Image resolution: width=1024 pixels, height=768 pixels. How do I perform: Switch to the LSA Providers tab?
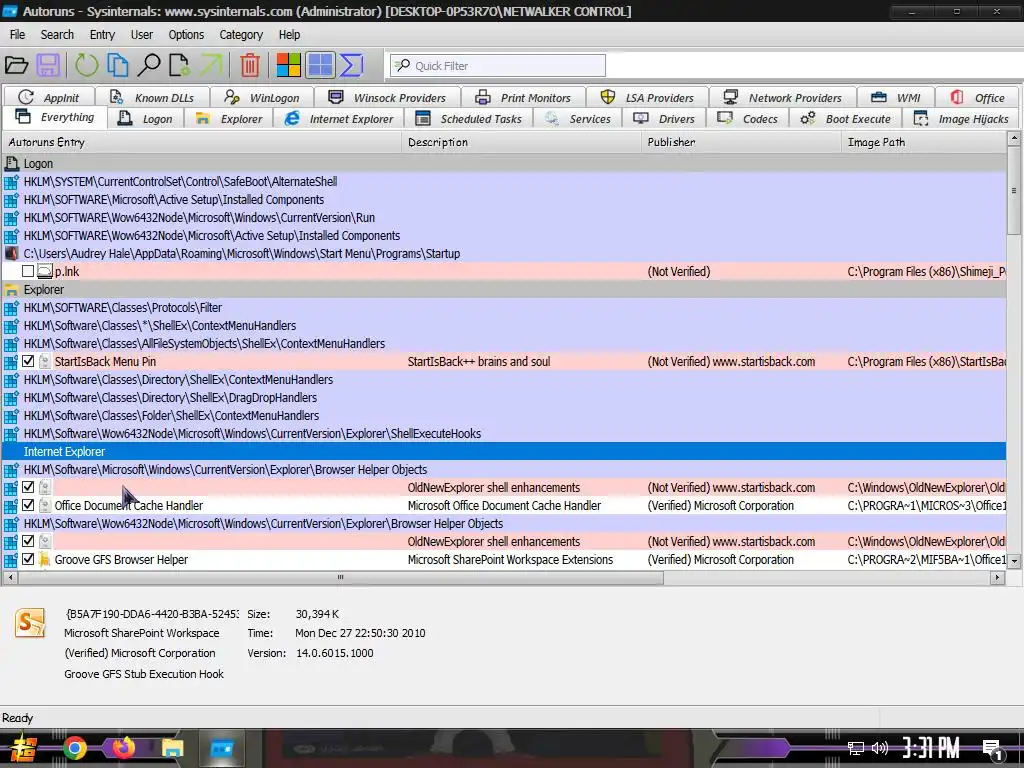click(x=647, y=97)
